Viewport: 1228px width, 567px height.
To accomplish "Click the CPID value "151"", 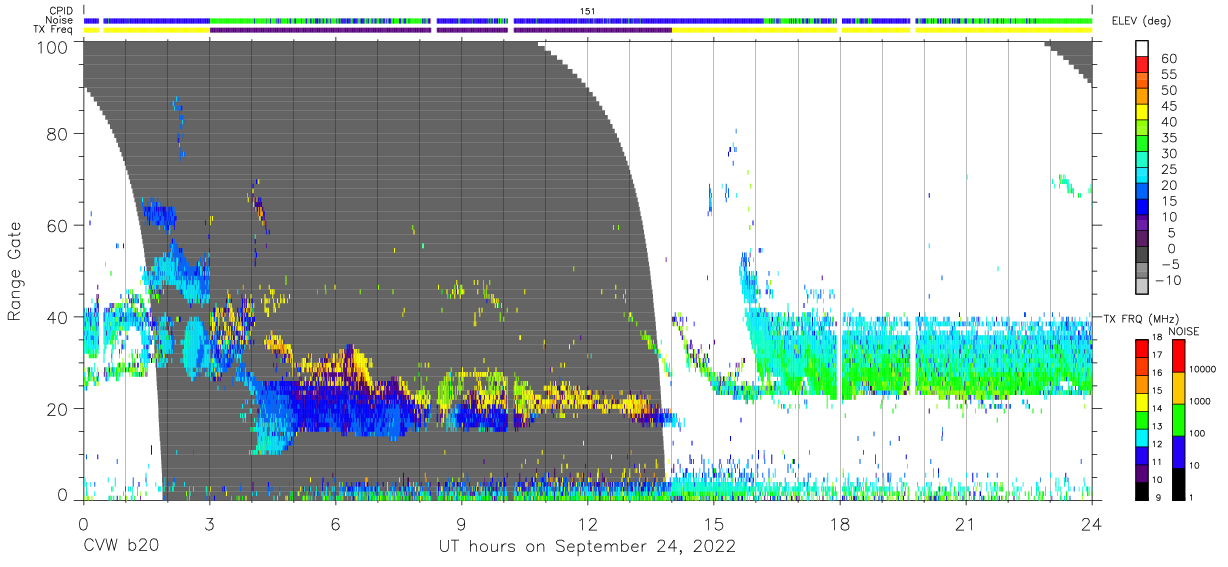I will point(588,11).
